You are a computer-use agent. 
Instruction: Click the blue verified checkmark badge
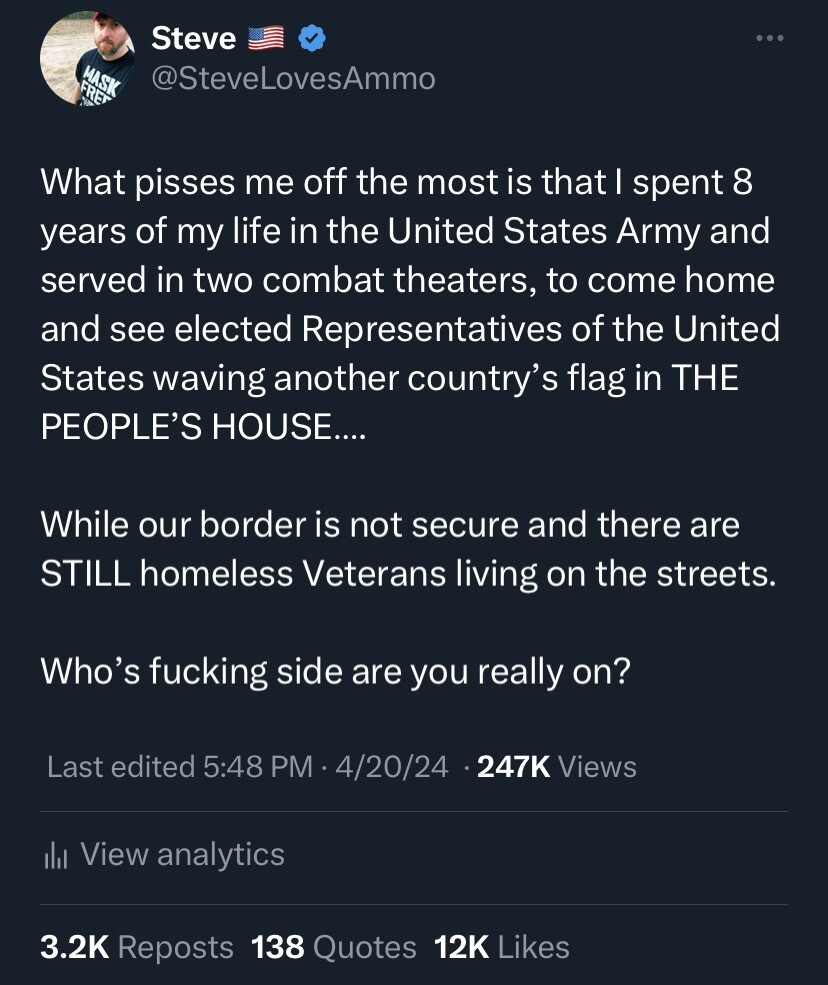coord(312,39)
